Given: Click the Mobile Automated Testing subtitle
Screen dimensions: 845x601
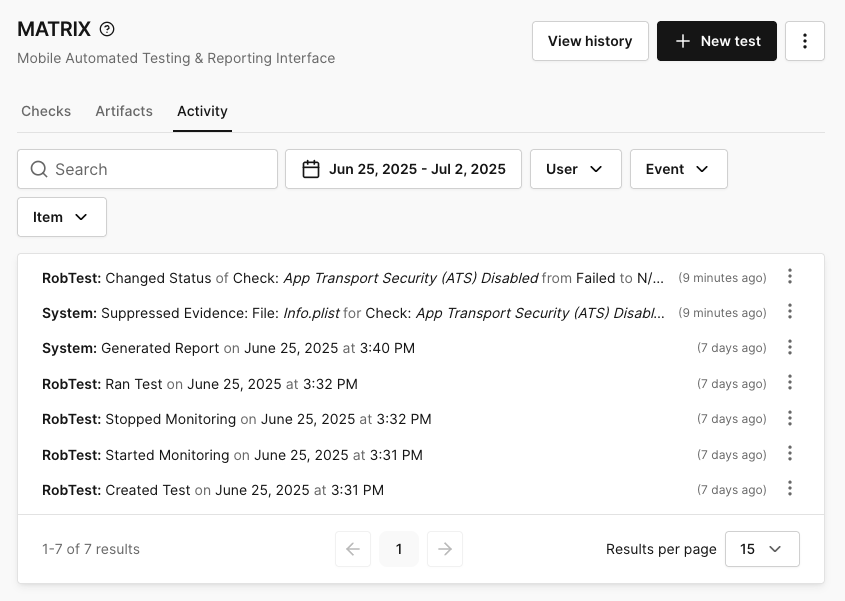Looking at the screenshot, I should 176,58.
